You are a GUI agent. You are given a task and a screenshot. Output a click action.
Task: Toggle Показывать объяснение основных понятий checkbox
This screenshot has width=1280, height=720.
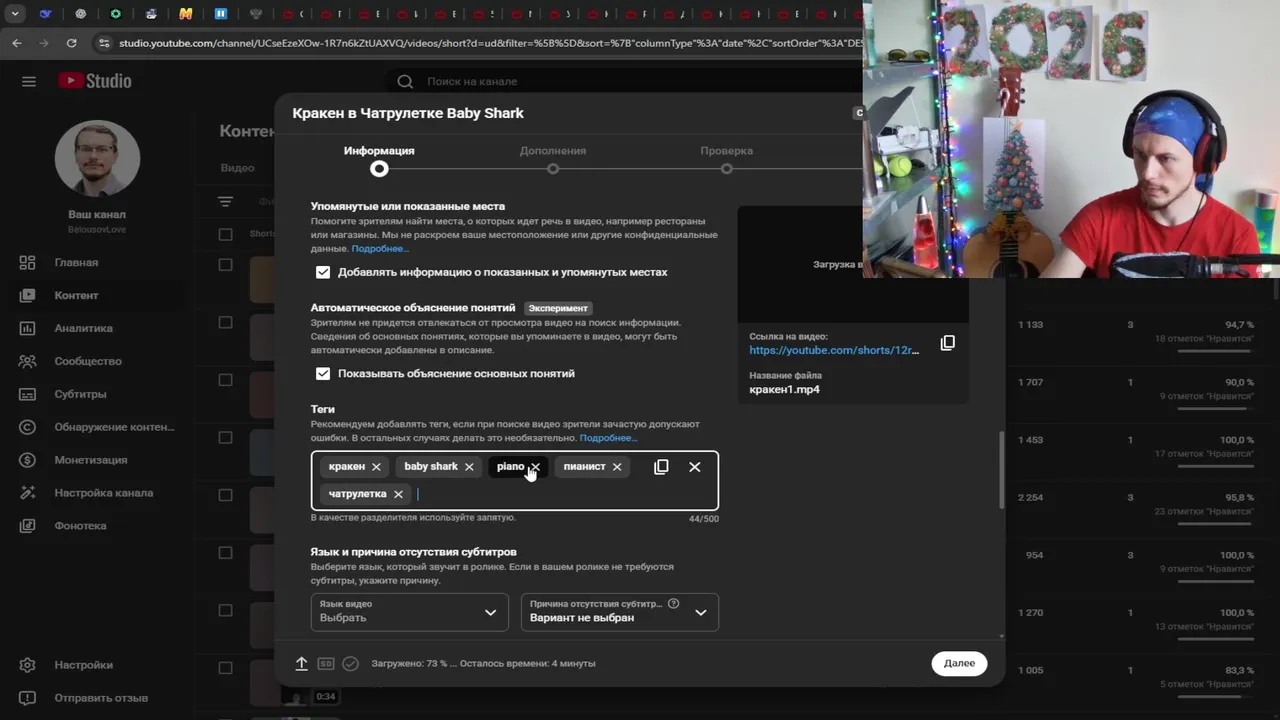click(323, 374)
